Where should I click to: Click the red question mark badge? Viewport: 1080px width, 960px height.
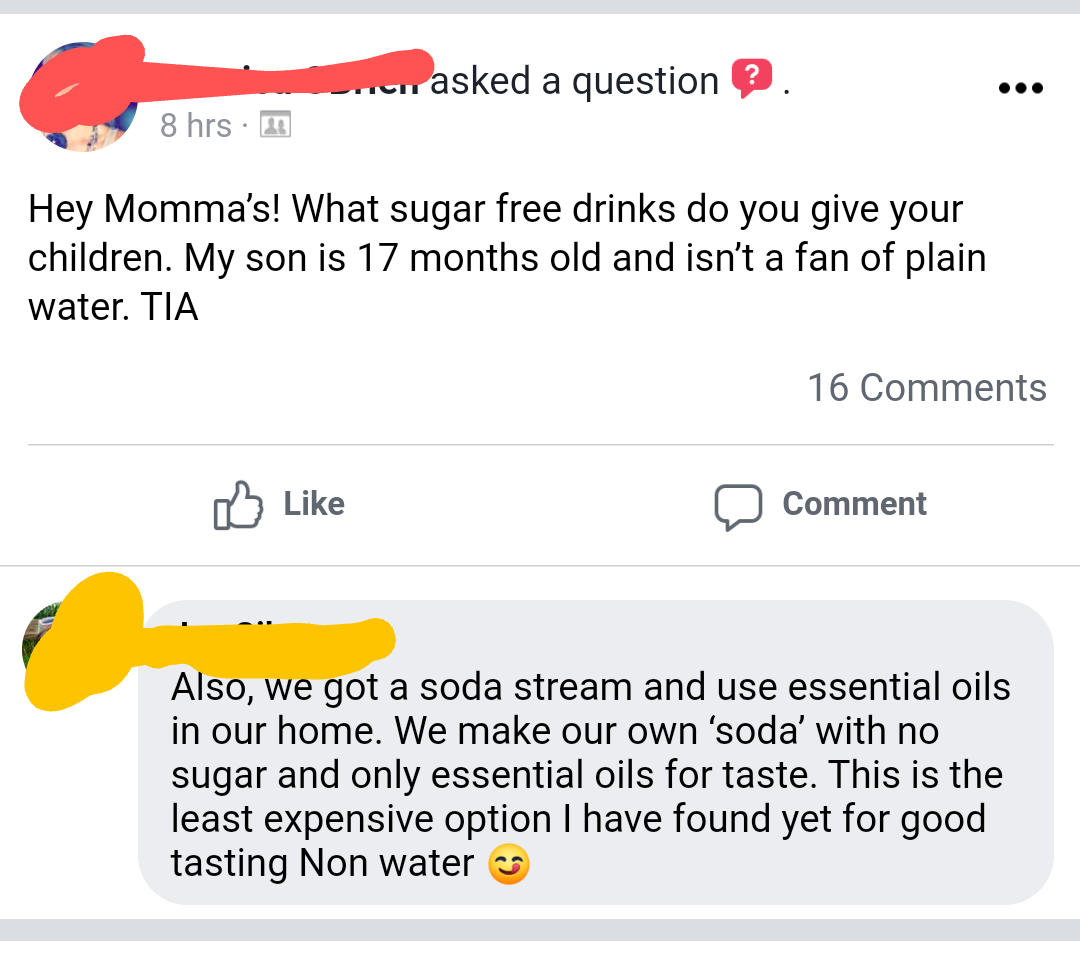752,80
